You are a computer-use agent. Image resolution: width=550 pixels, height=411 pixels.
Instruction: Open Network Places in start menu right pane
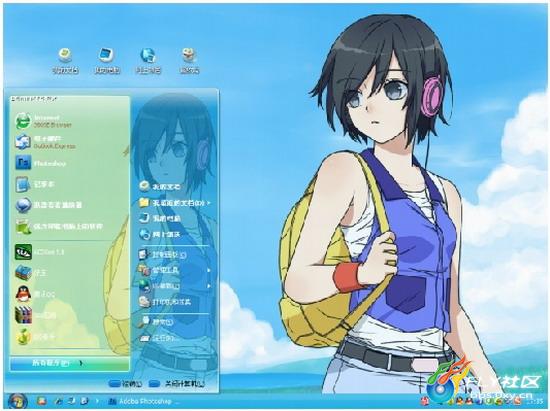(x=160, y=234)
